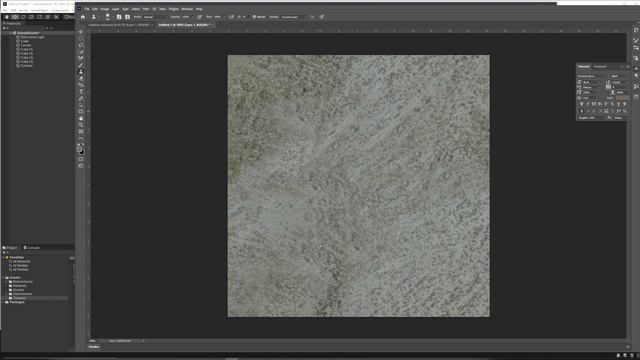Screen dimensions: 640x360
Task: Expand the Packages folder
Action: point(4,302)
